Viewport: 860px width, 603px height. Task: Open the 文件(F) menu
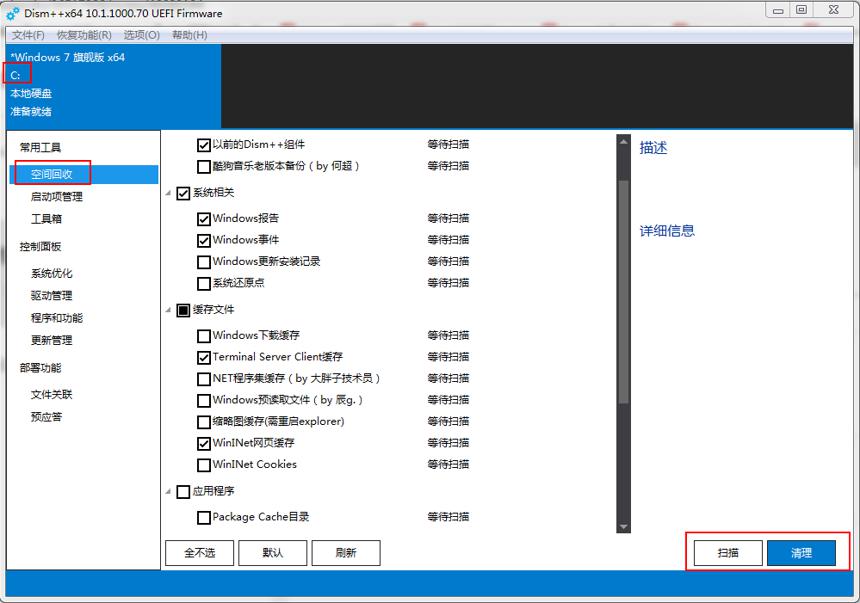(28, 35)
